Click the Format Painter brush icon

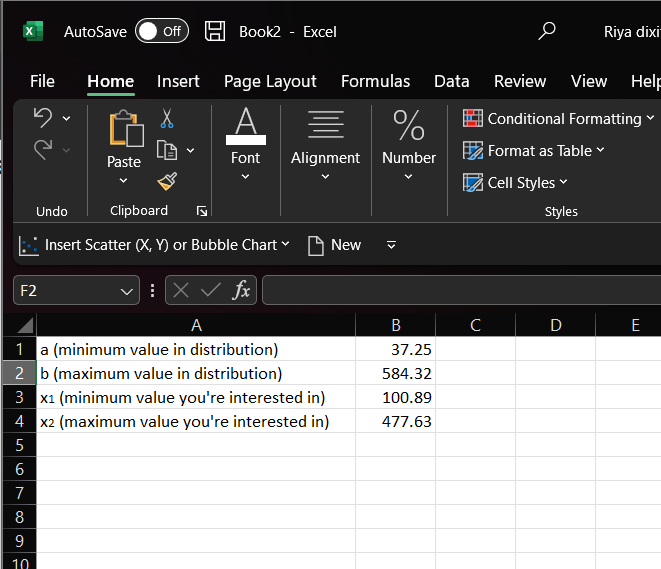point(167,181)
